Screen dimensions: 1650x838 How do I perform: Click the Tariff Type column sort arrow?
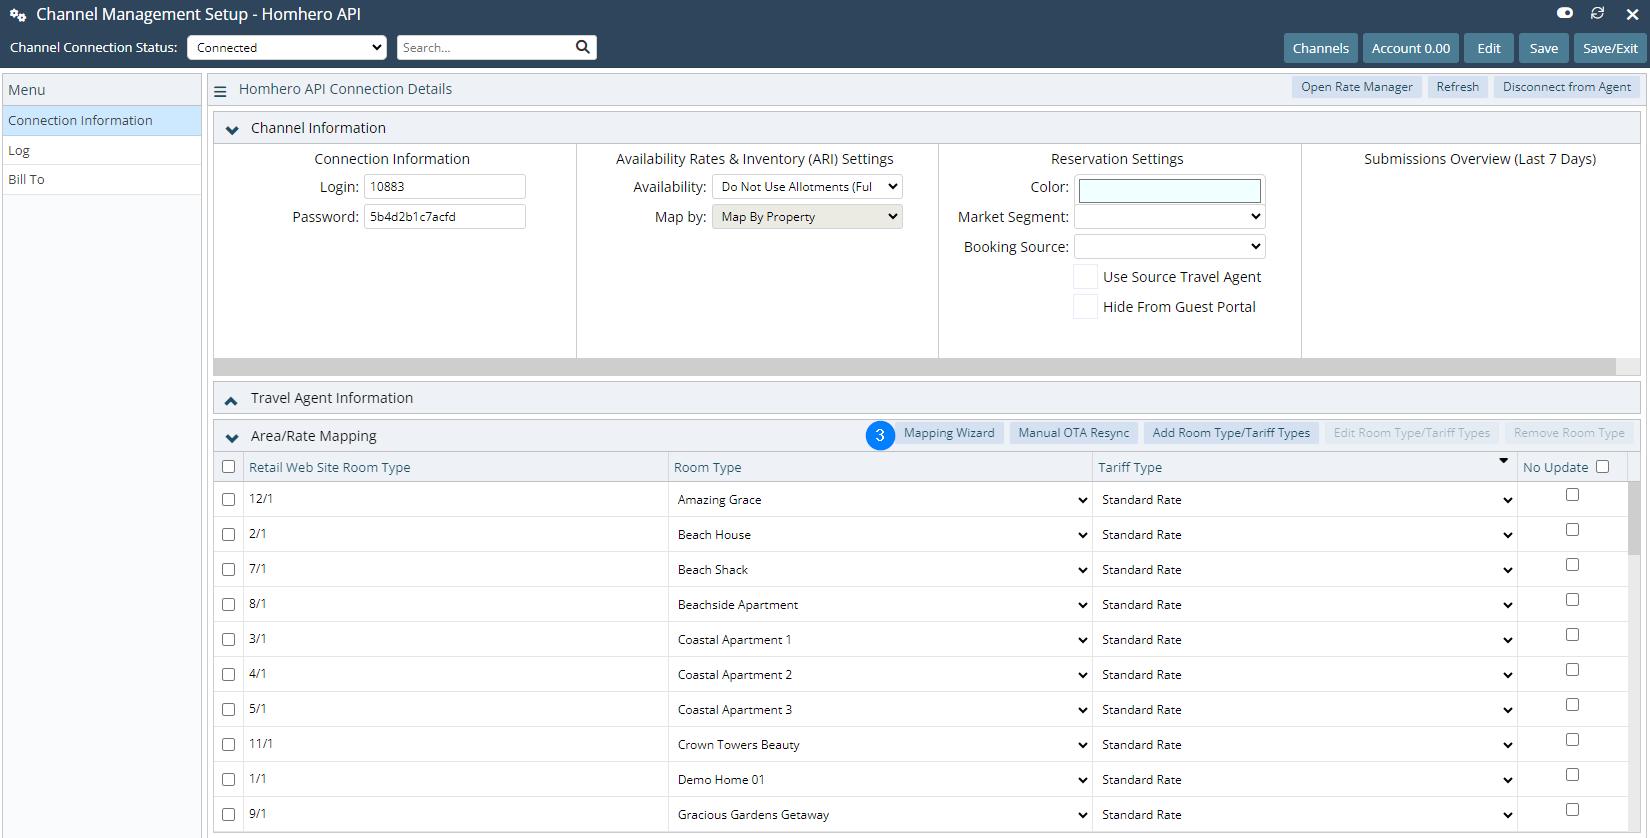pos(1502,461)
